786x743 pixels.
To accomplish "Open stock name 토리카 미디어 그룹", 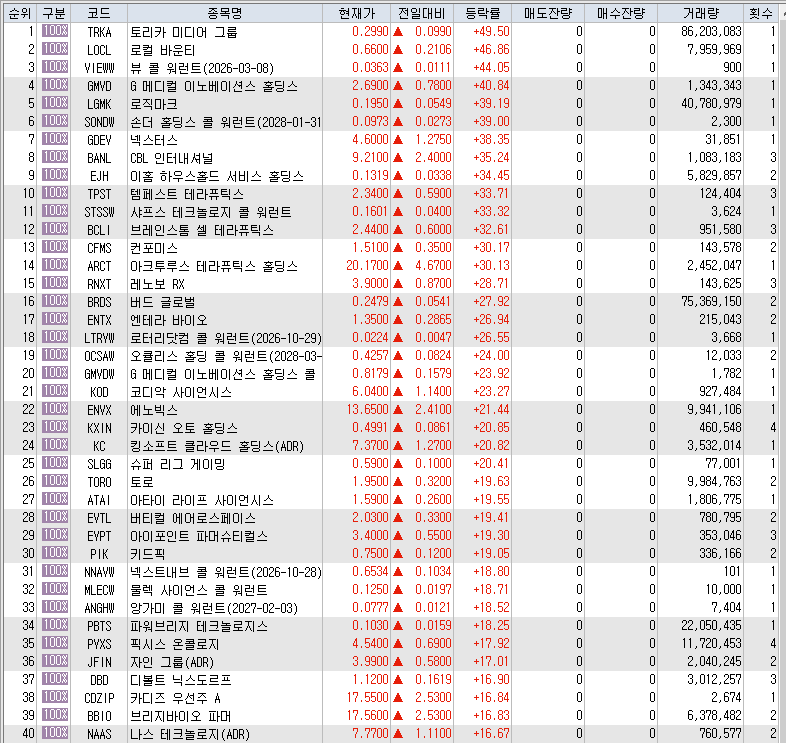I will click(183, 32).
